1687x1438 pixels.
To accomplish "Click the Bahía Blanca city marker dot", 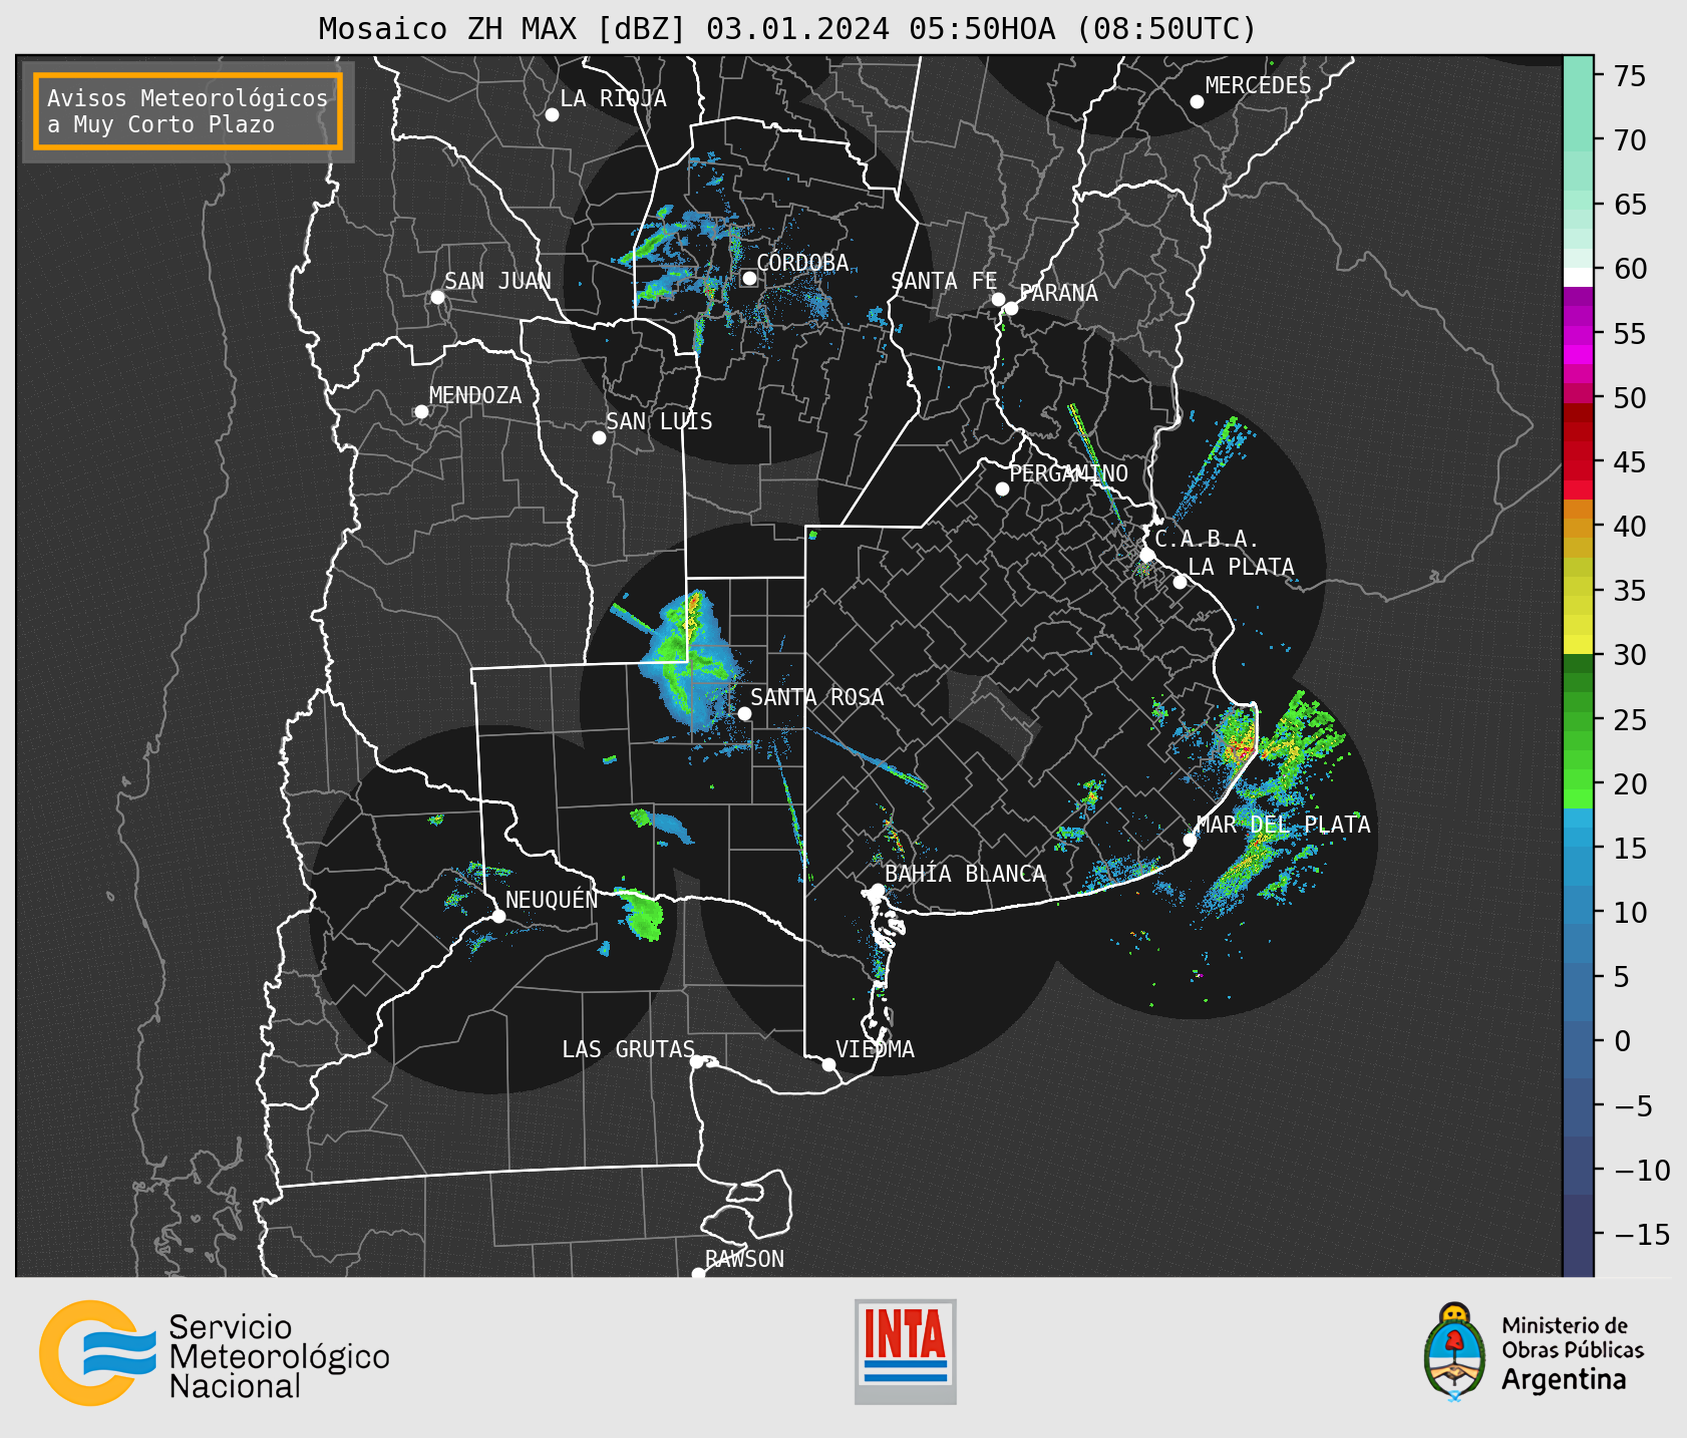I will pyautogui.click(x=877, y=890).
